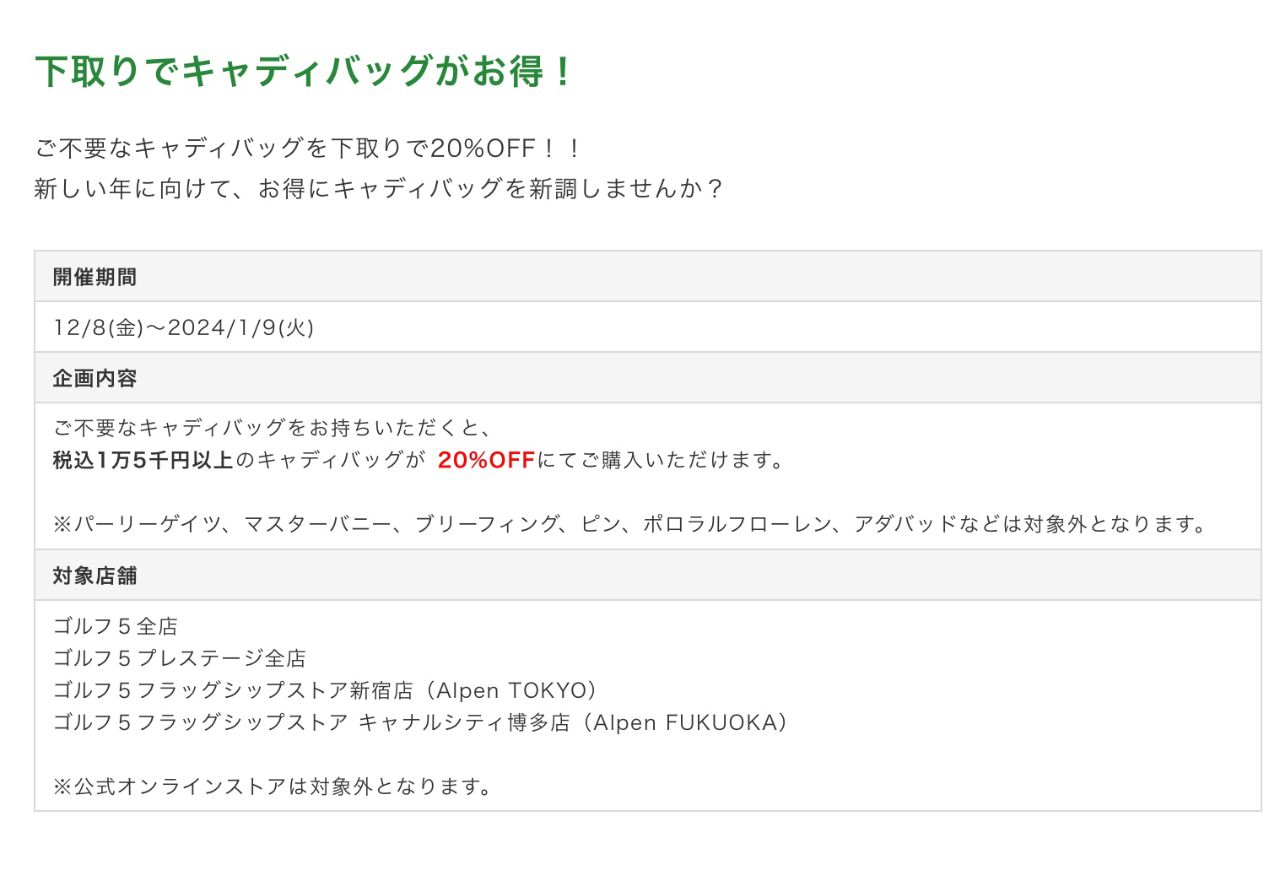Click the bold text 税込1万5千円以上

click(x=143, y=461)
